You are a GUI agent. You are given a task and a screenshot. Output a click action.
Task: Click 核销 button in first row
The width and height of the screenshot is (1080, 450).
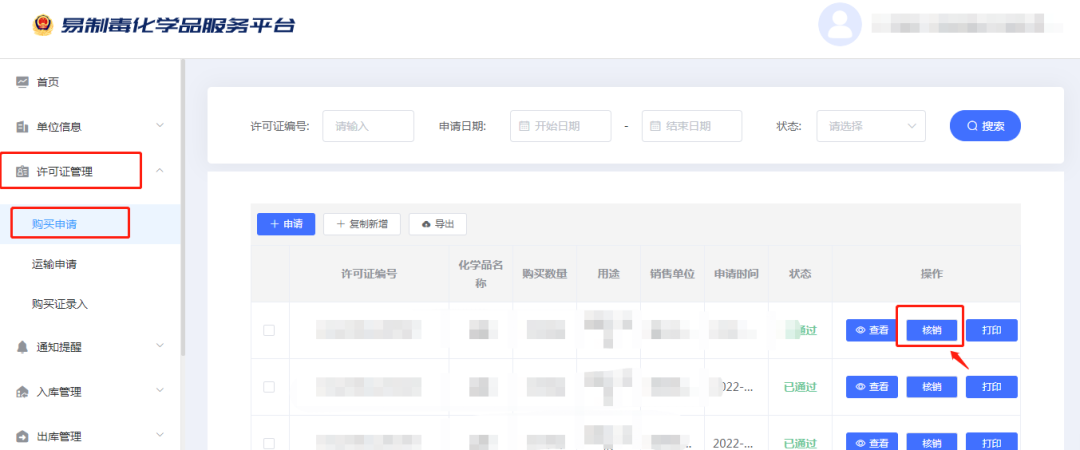point(930,330)
